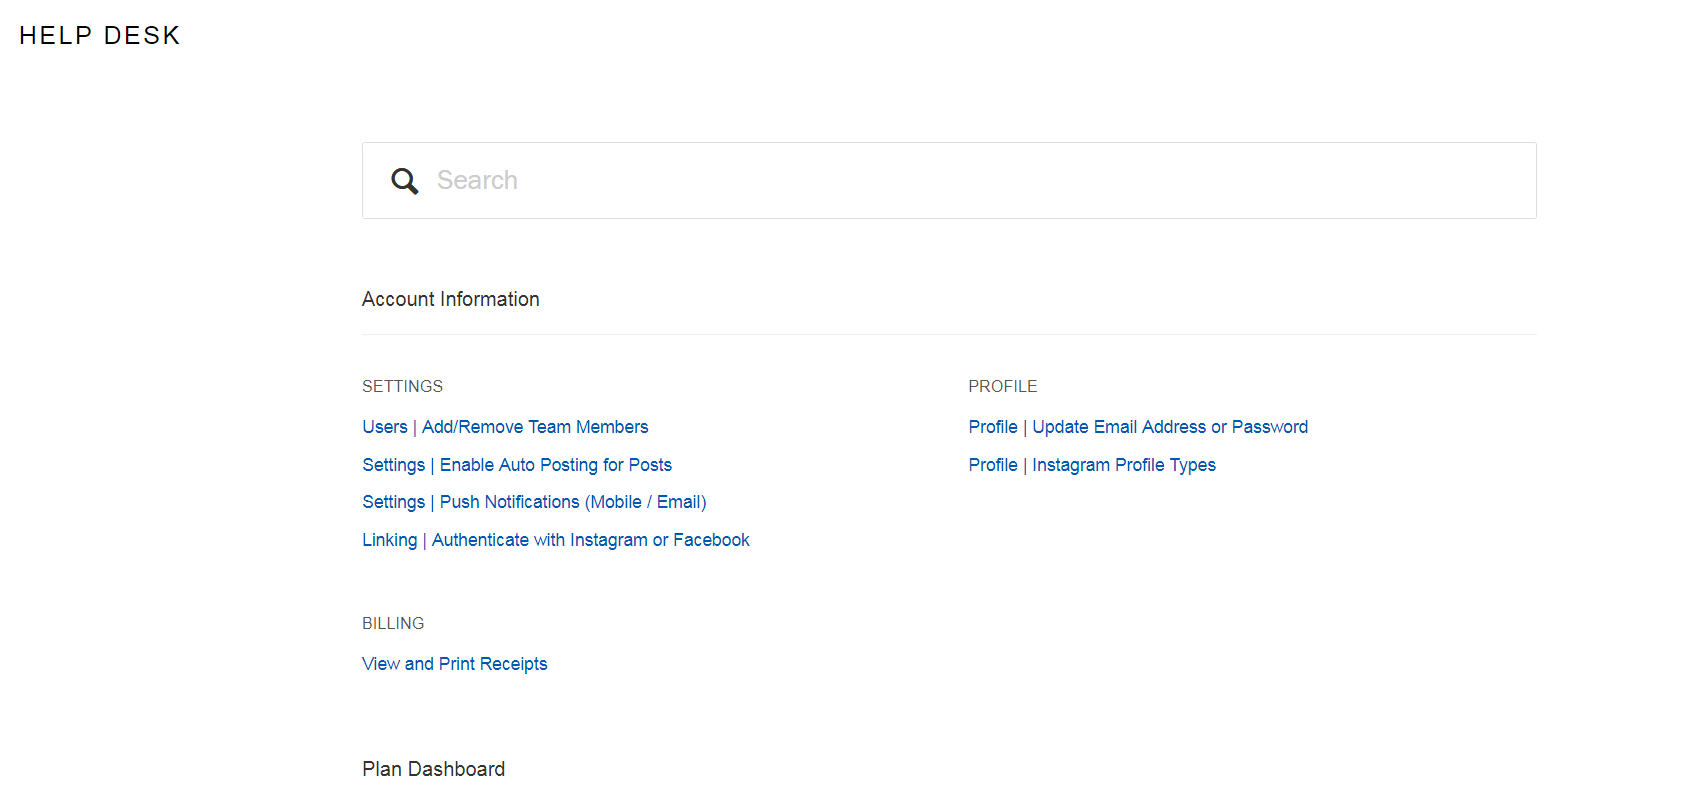Select the PROFILE category label
This screenshot has width=1687, height=795.
click(x=1002, y=386)
